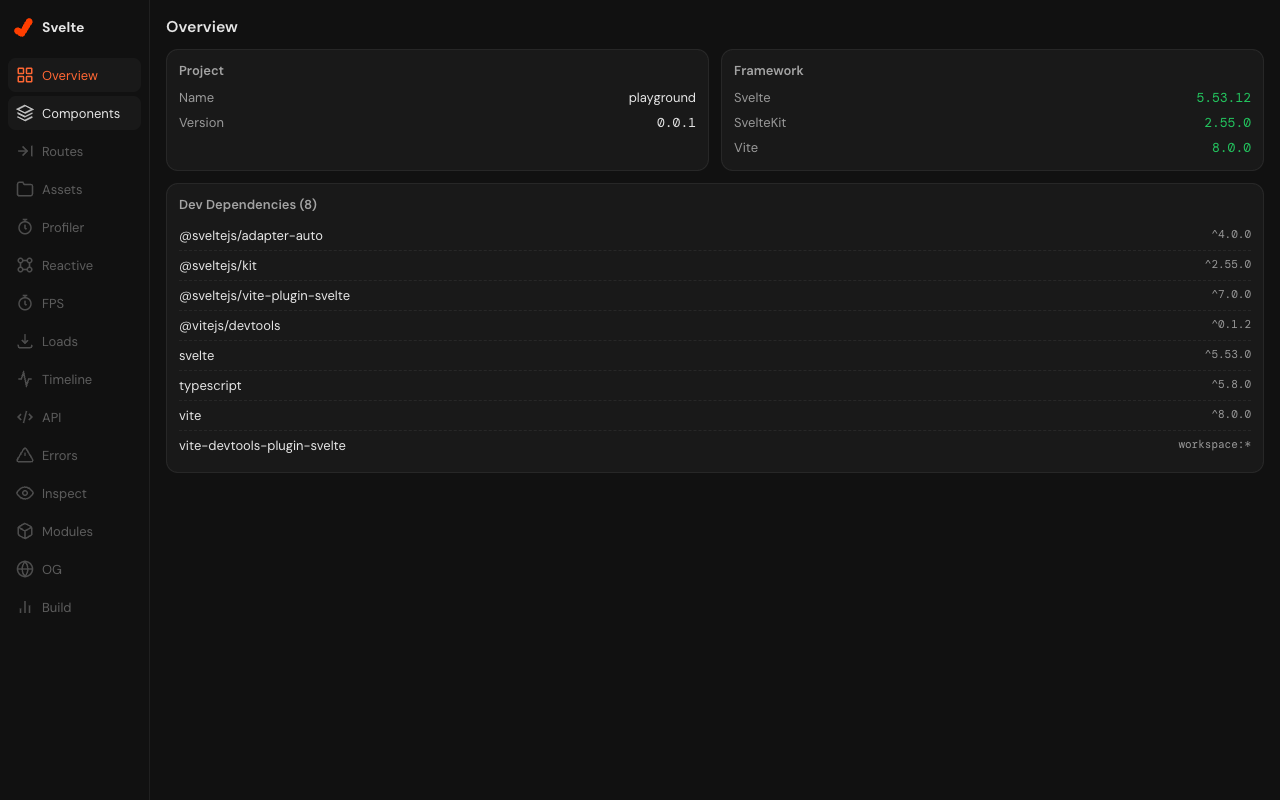Select the @sveltejs/kit dependency row
This screenshot has width=1280, height=800.
[715, 266]
